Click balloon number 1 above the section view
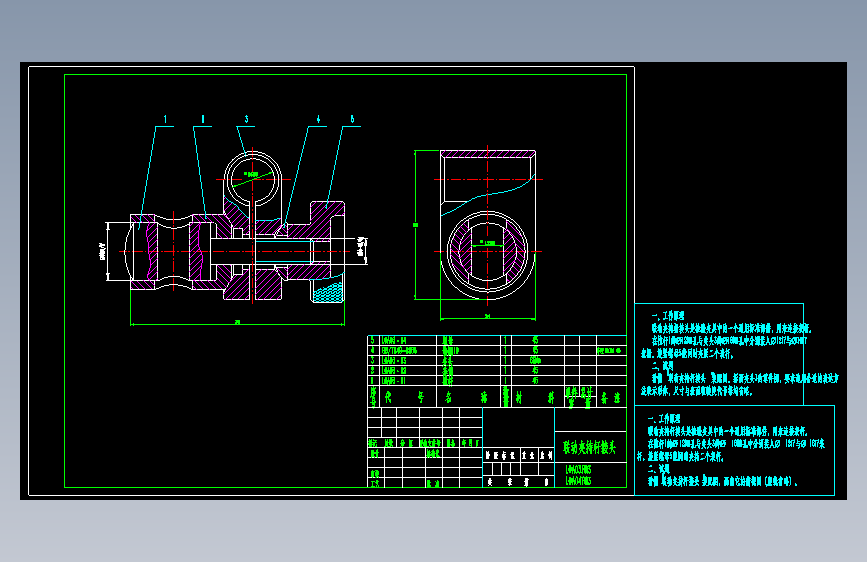The height and width of the screenshot is (562, 867). (165, 119)
